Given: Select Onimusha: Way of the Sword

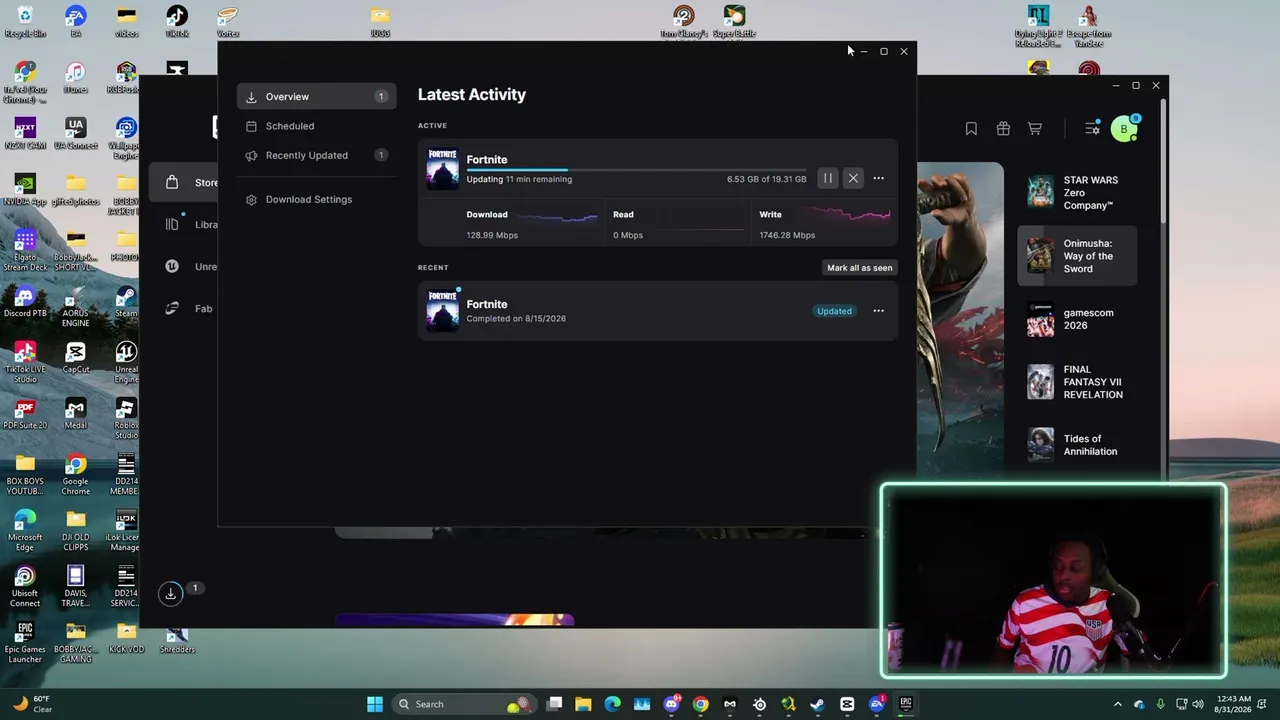Looking at the screenshot, I should click(1077, 256).
